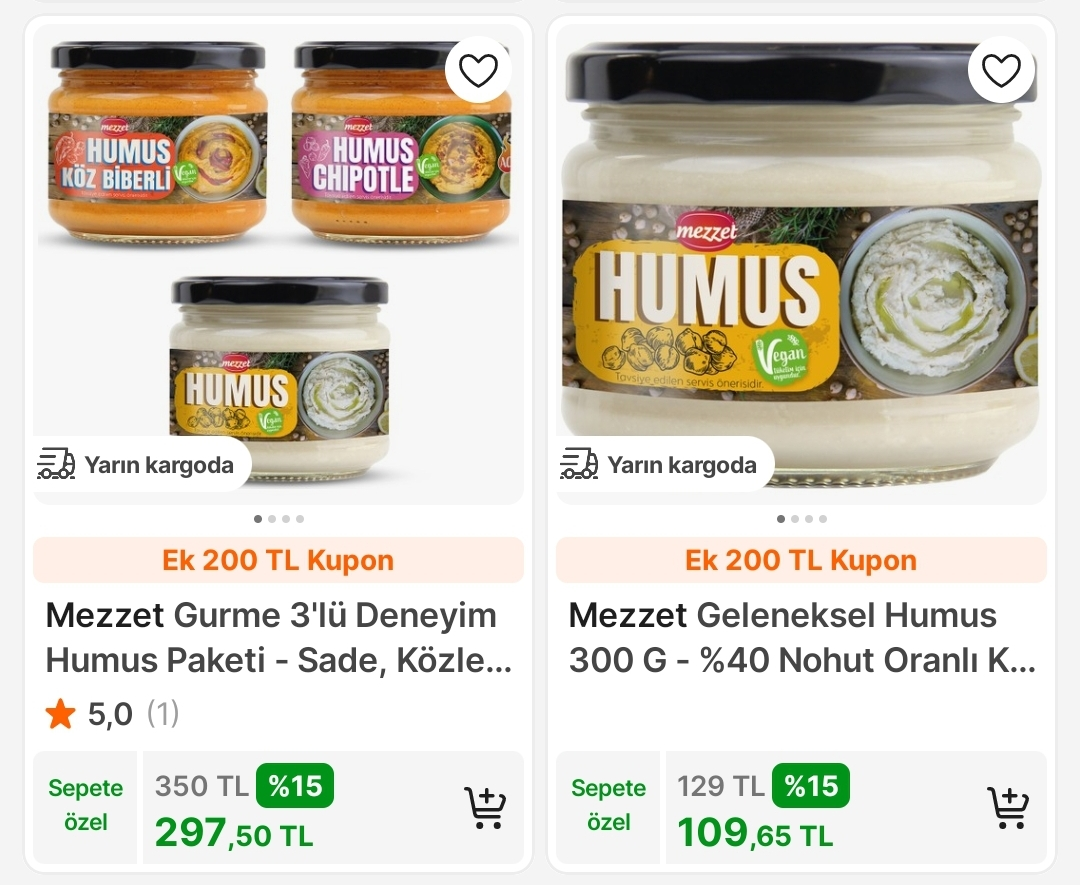1080x885 pixels.
Task: Tap left product's Ek 200 TL Kupon banner
Action: point(278,560)
